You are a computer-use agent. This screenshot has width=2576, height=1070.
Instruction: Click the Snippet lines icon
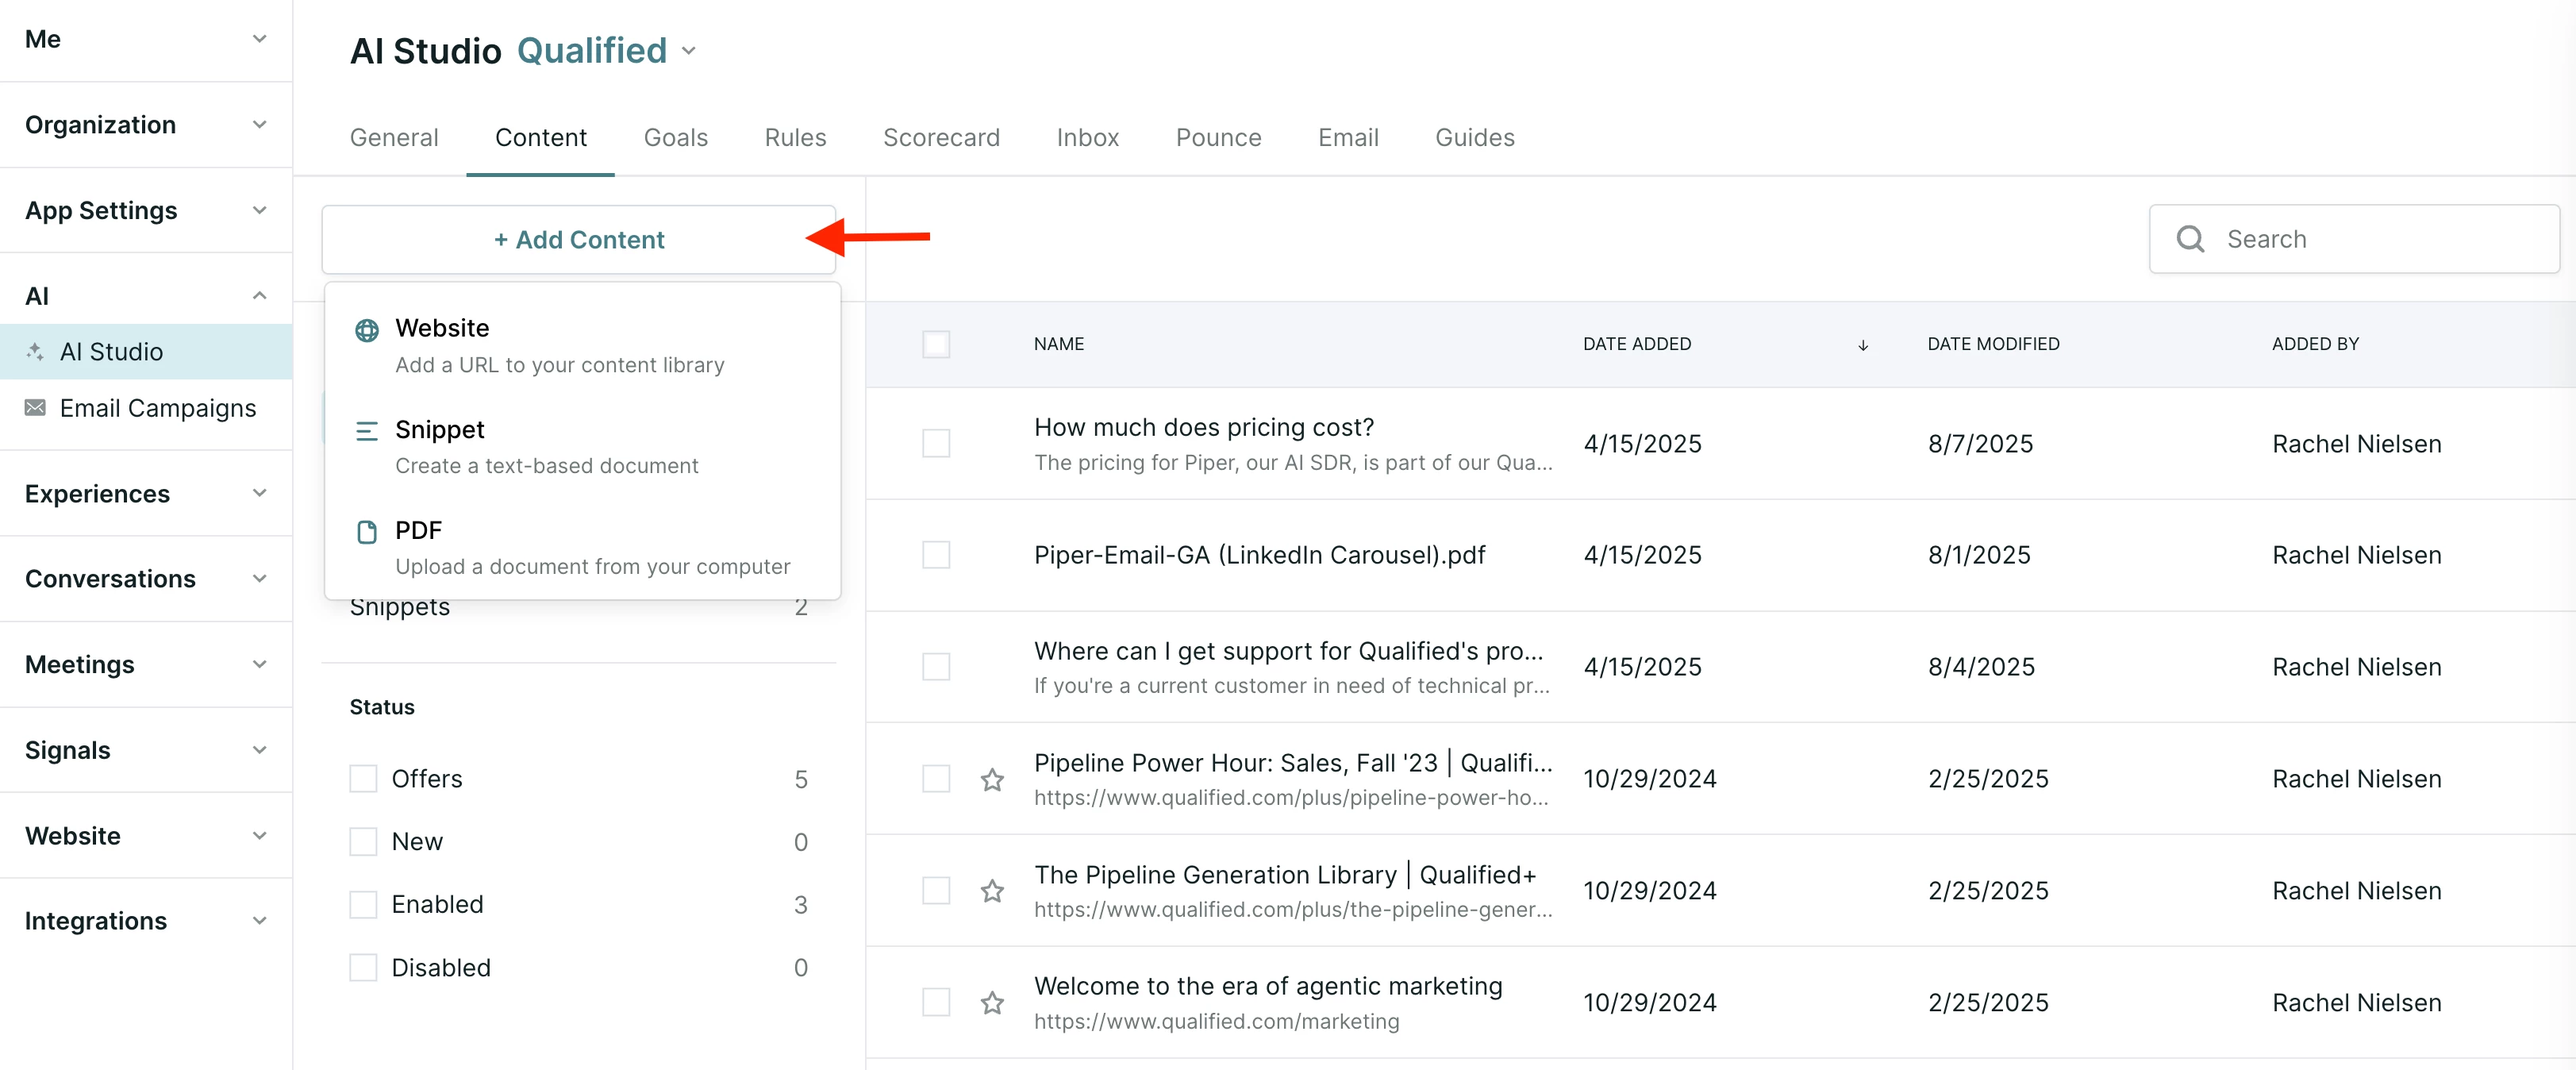click(x=367, y=431)
